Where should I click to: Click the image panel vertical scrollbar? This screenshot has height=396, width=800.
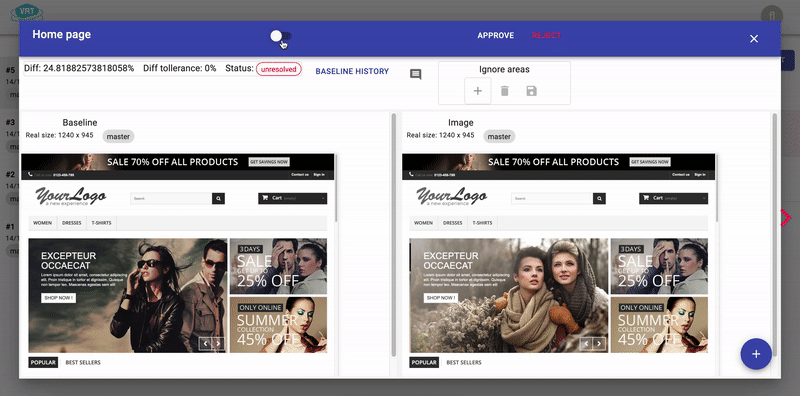pyautogui.click(x=774, y=235)
